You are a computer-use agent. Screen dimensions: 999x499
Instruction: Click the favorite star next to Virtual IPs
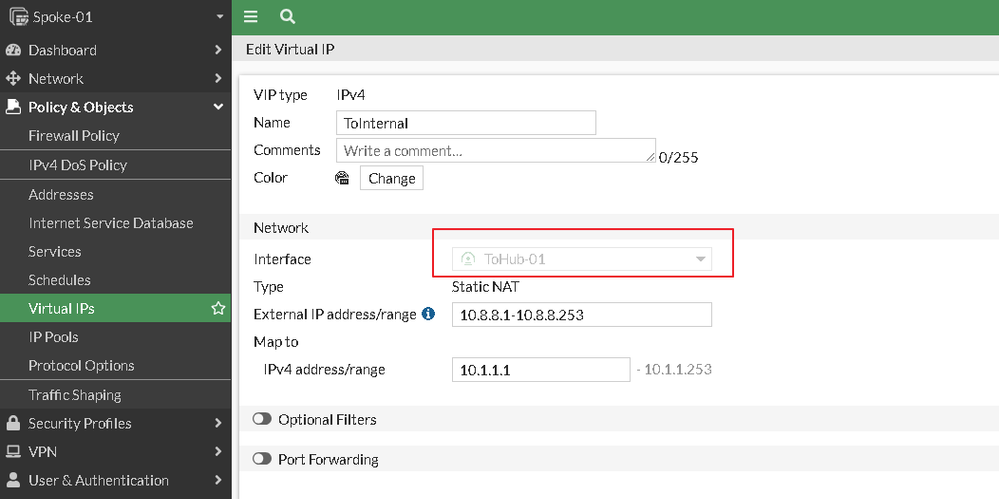[218, 309]
